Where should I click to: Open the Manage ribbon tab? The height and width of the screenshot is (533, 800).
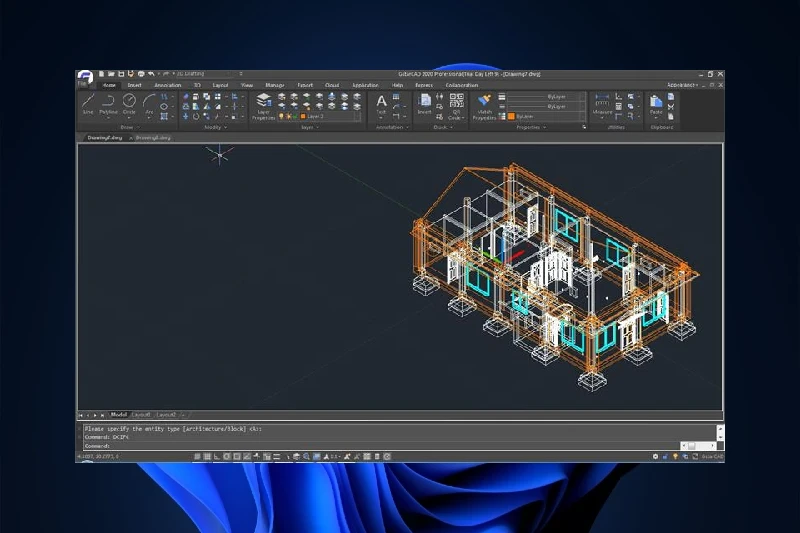(274, 85)
